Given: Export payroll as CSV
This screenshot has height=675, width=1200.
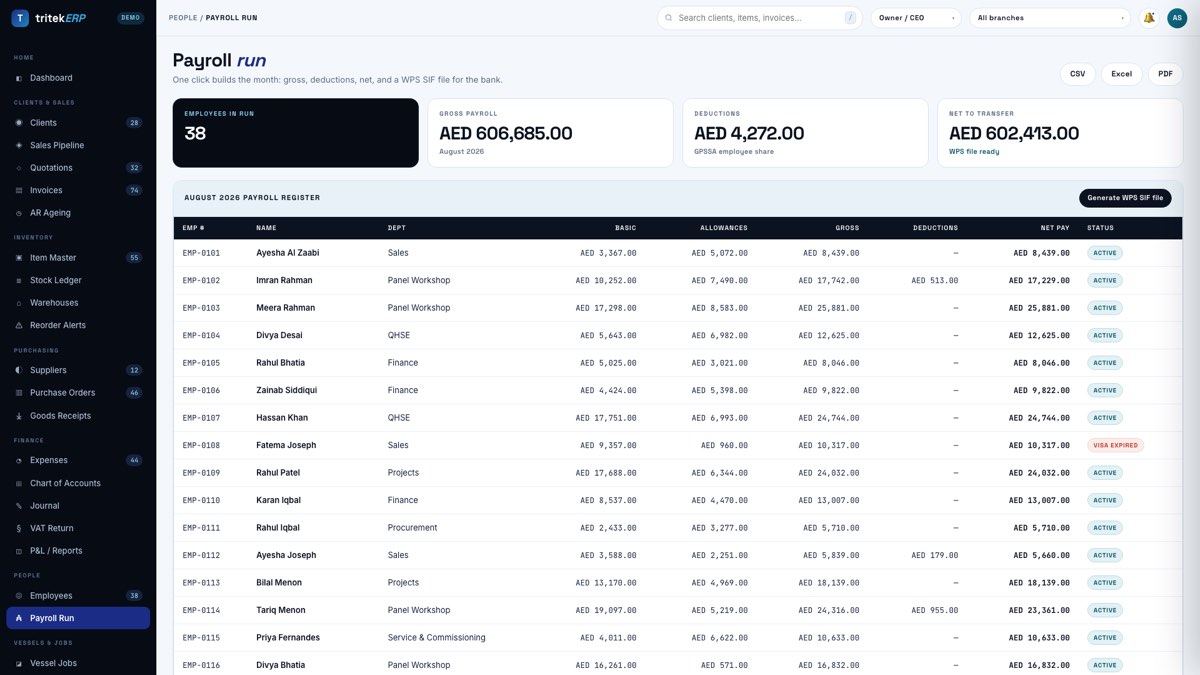Looking at the screenshot, I should (1077, 74).
